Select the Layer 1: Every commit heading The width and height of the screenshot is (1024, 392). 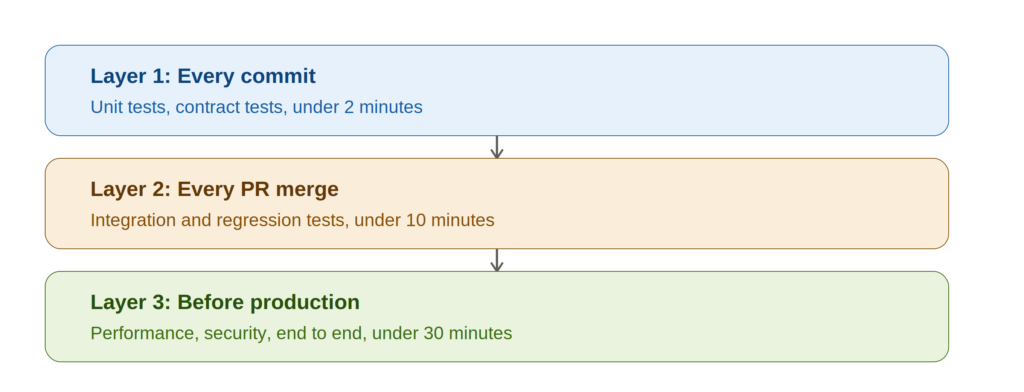[203, 76]
